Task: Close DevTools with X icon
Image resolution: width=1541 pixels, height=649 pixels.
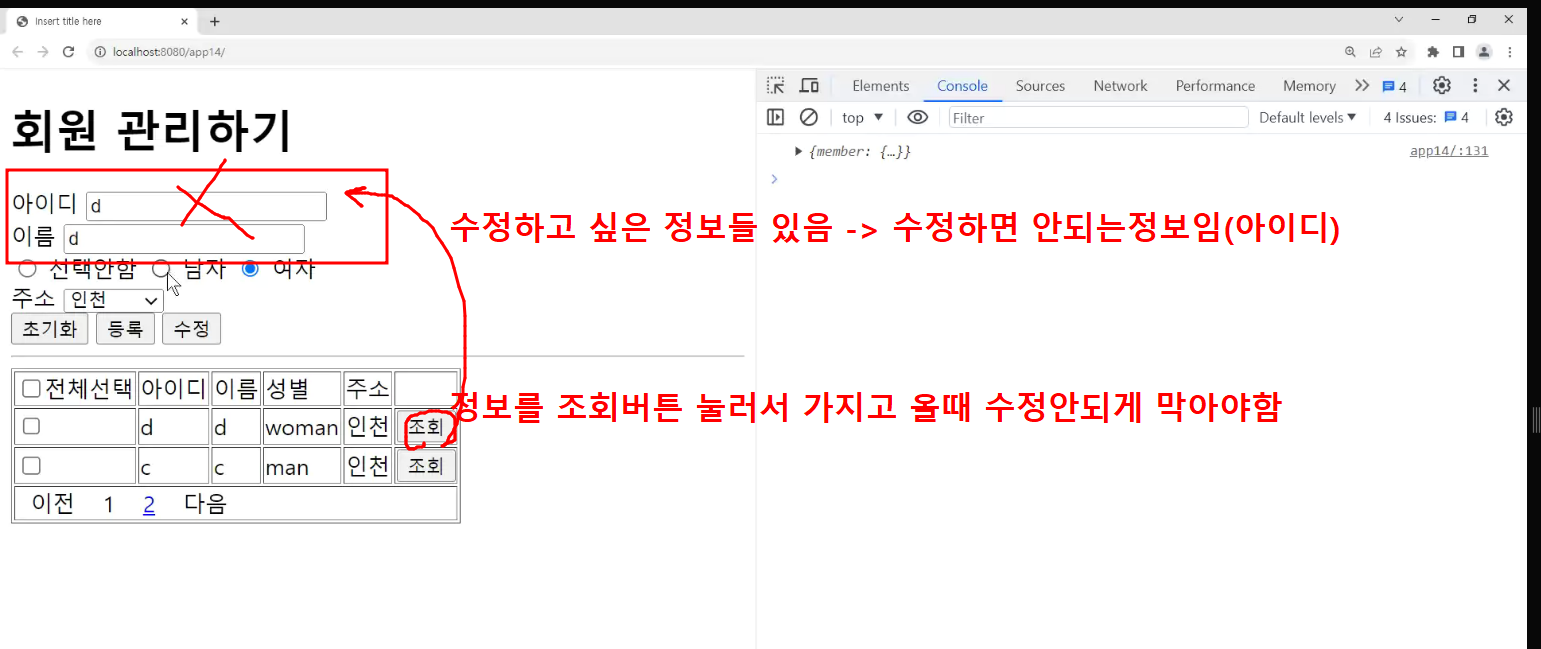Action: click(x=1504, y=86)
